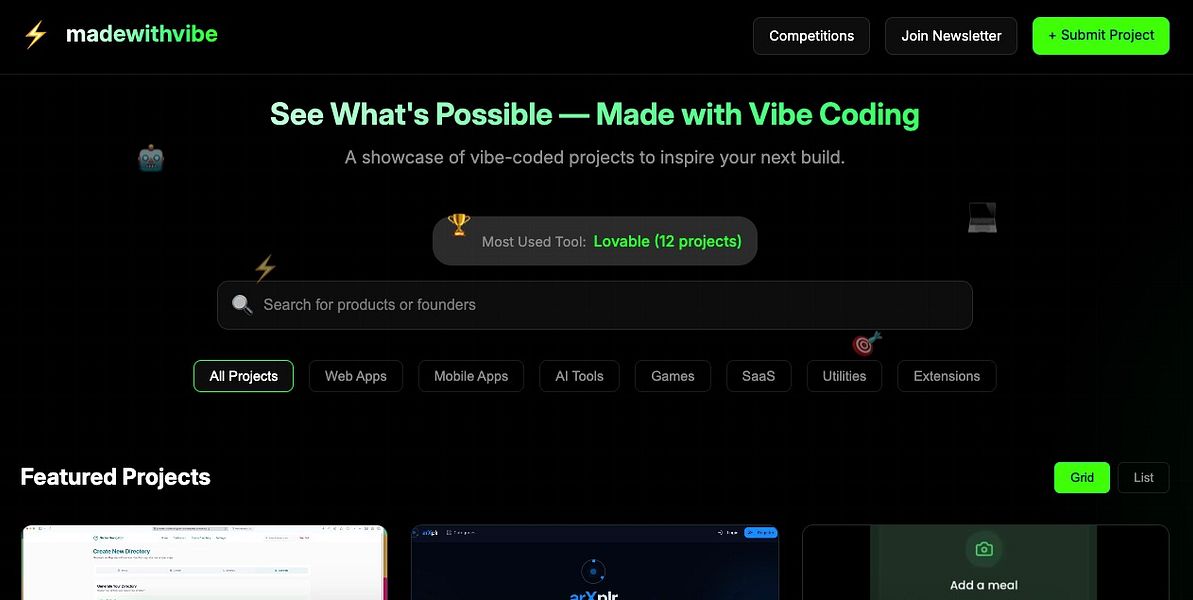Click the Submit Project button
The height and width of the screenshot is (600, 1193).
[1100, 35]
